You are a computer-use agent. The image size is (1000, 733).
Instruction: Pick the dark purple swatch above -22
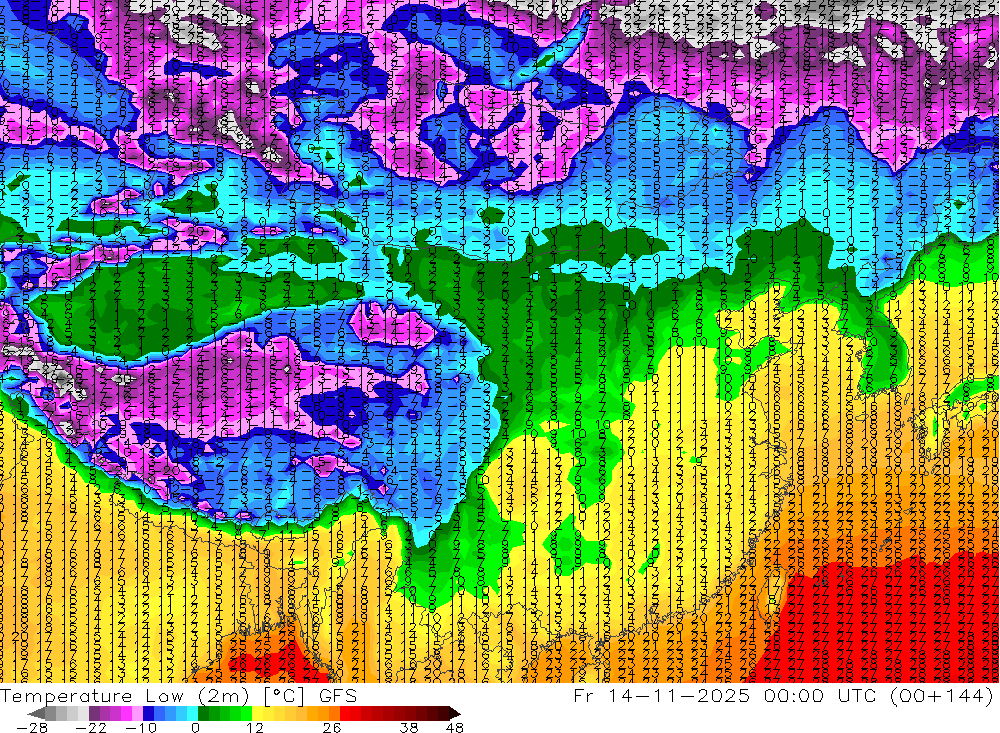pyautogui.click(x=94, y=714)
